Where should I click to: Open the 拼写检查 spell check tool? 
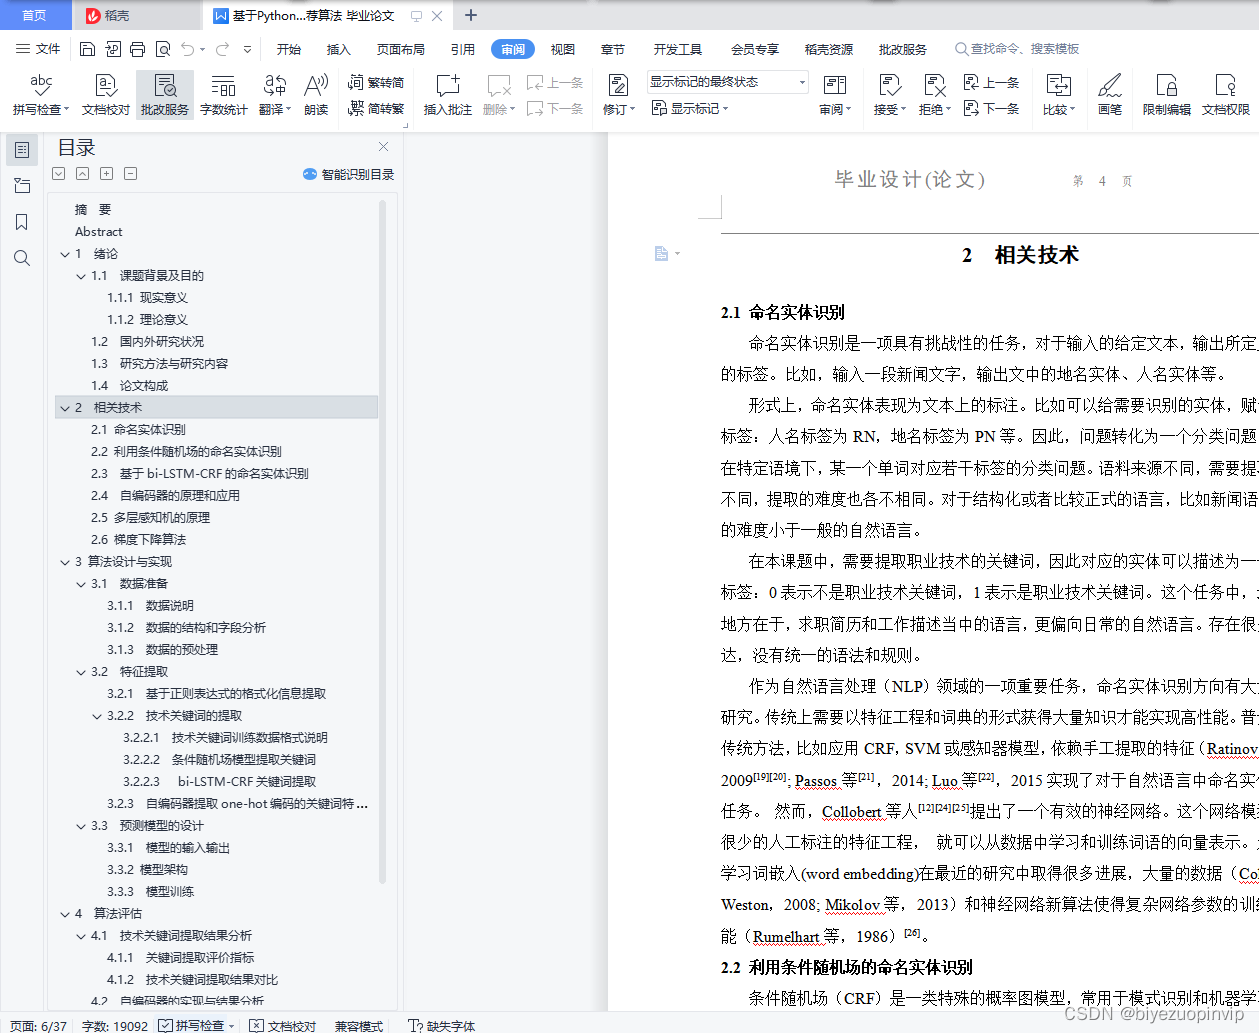click(40, 95)
